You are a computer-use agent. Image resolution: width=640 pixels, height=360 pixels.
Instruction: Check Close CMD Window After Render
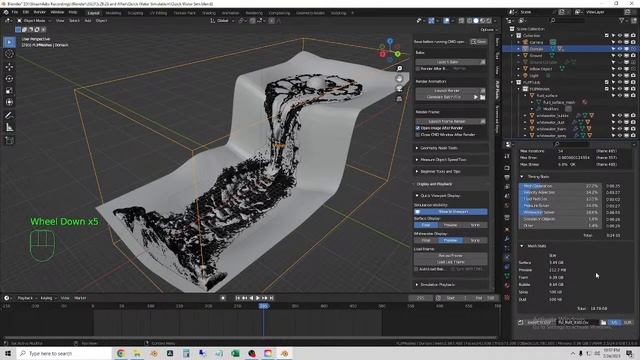coord(418,134)
